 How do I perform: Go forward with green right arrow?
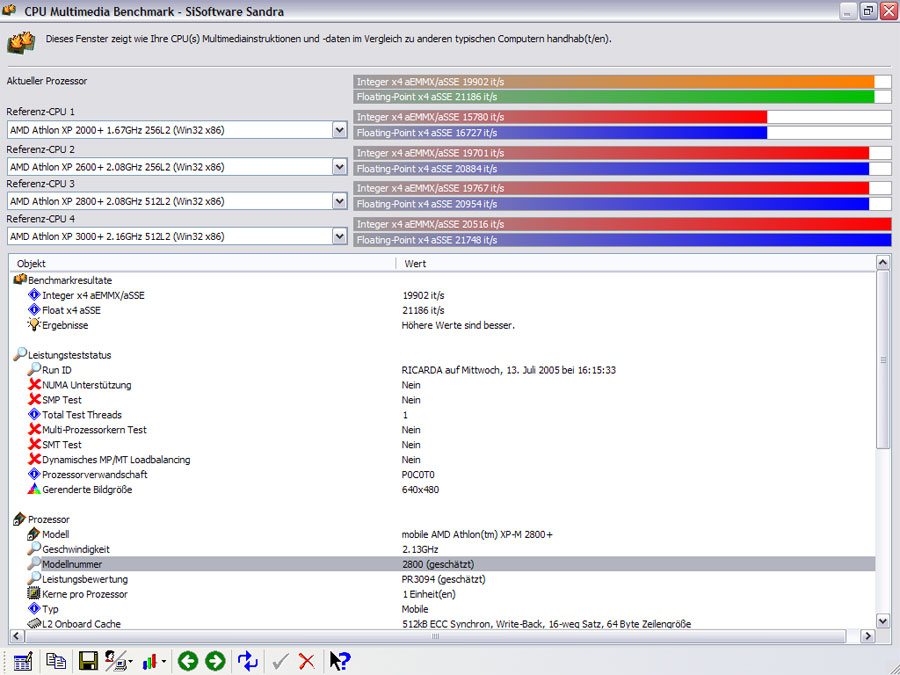pyautogui.click(x=215, y=661)
